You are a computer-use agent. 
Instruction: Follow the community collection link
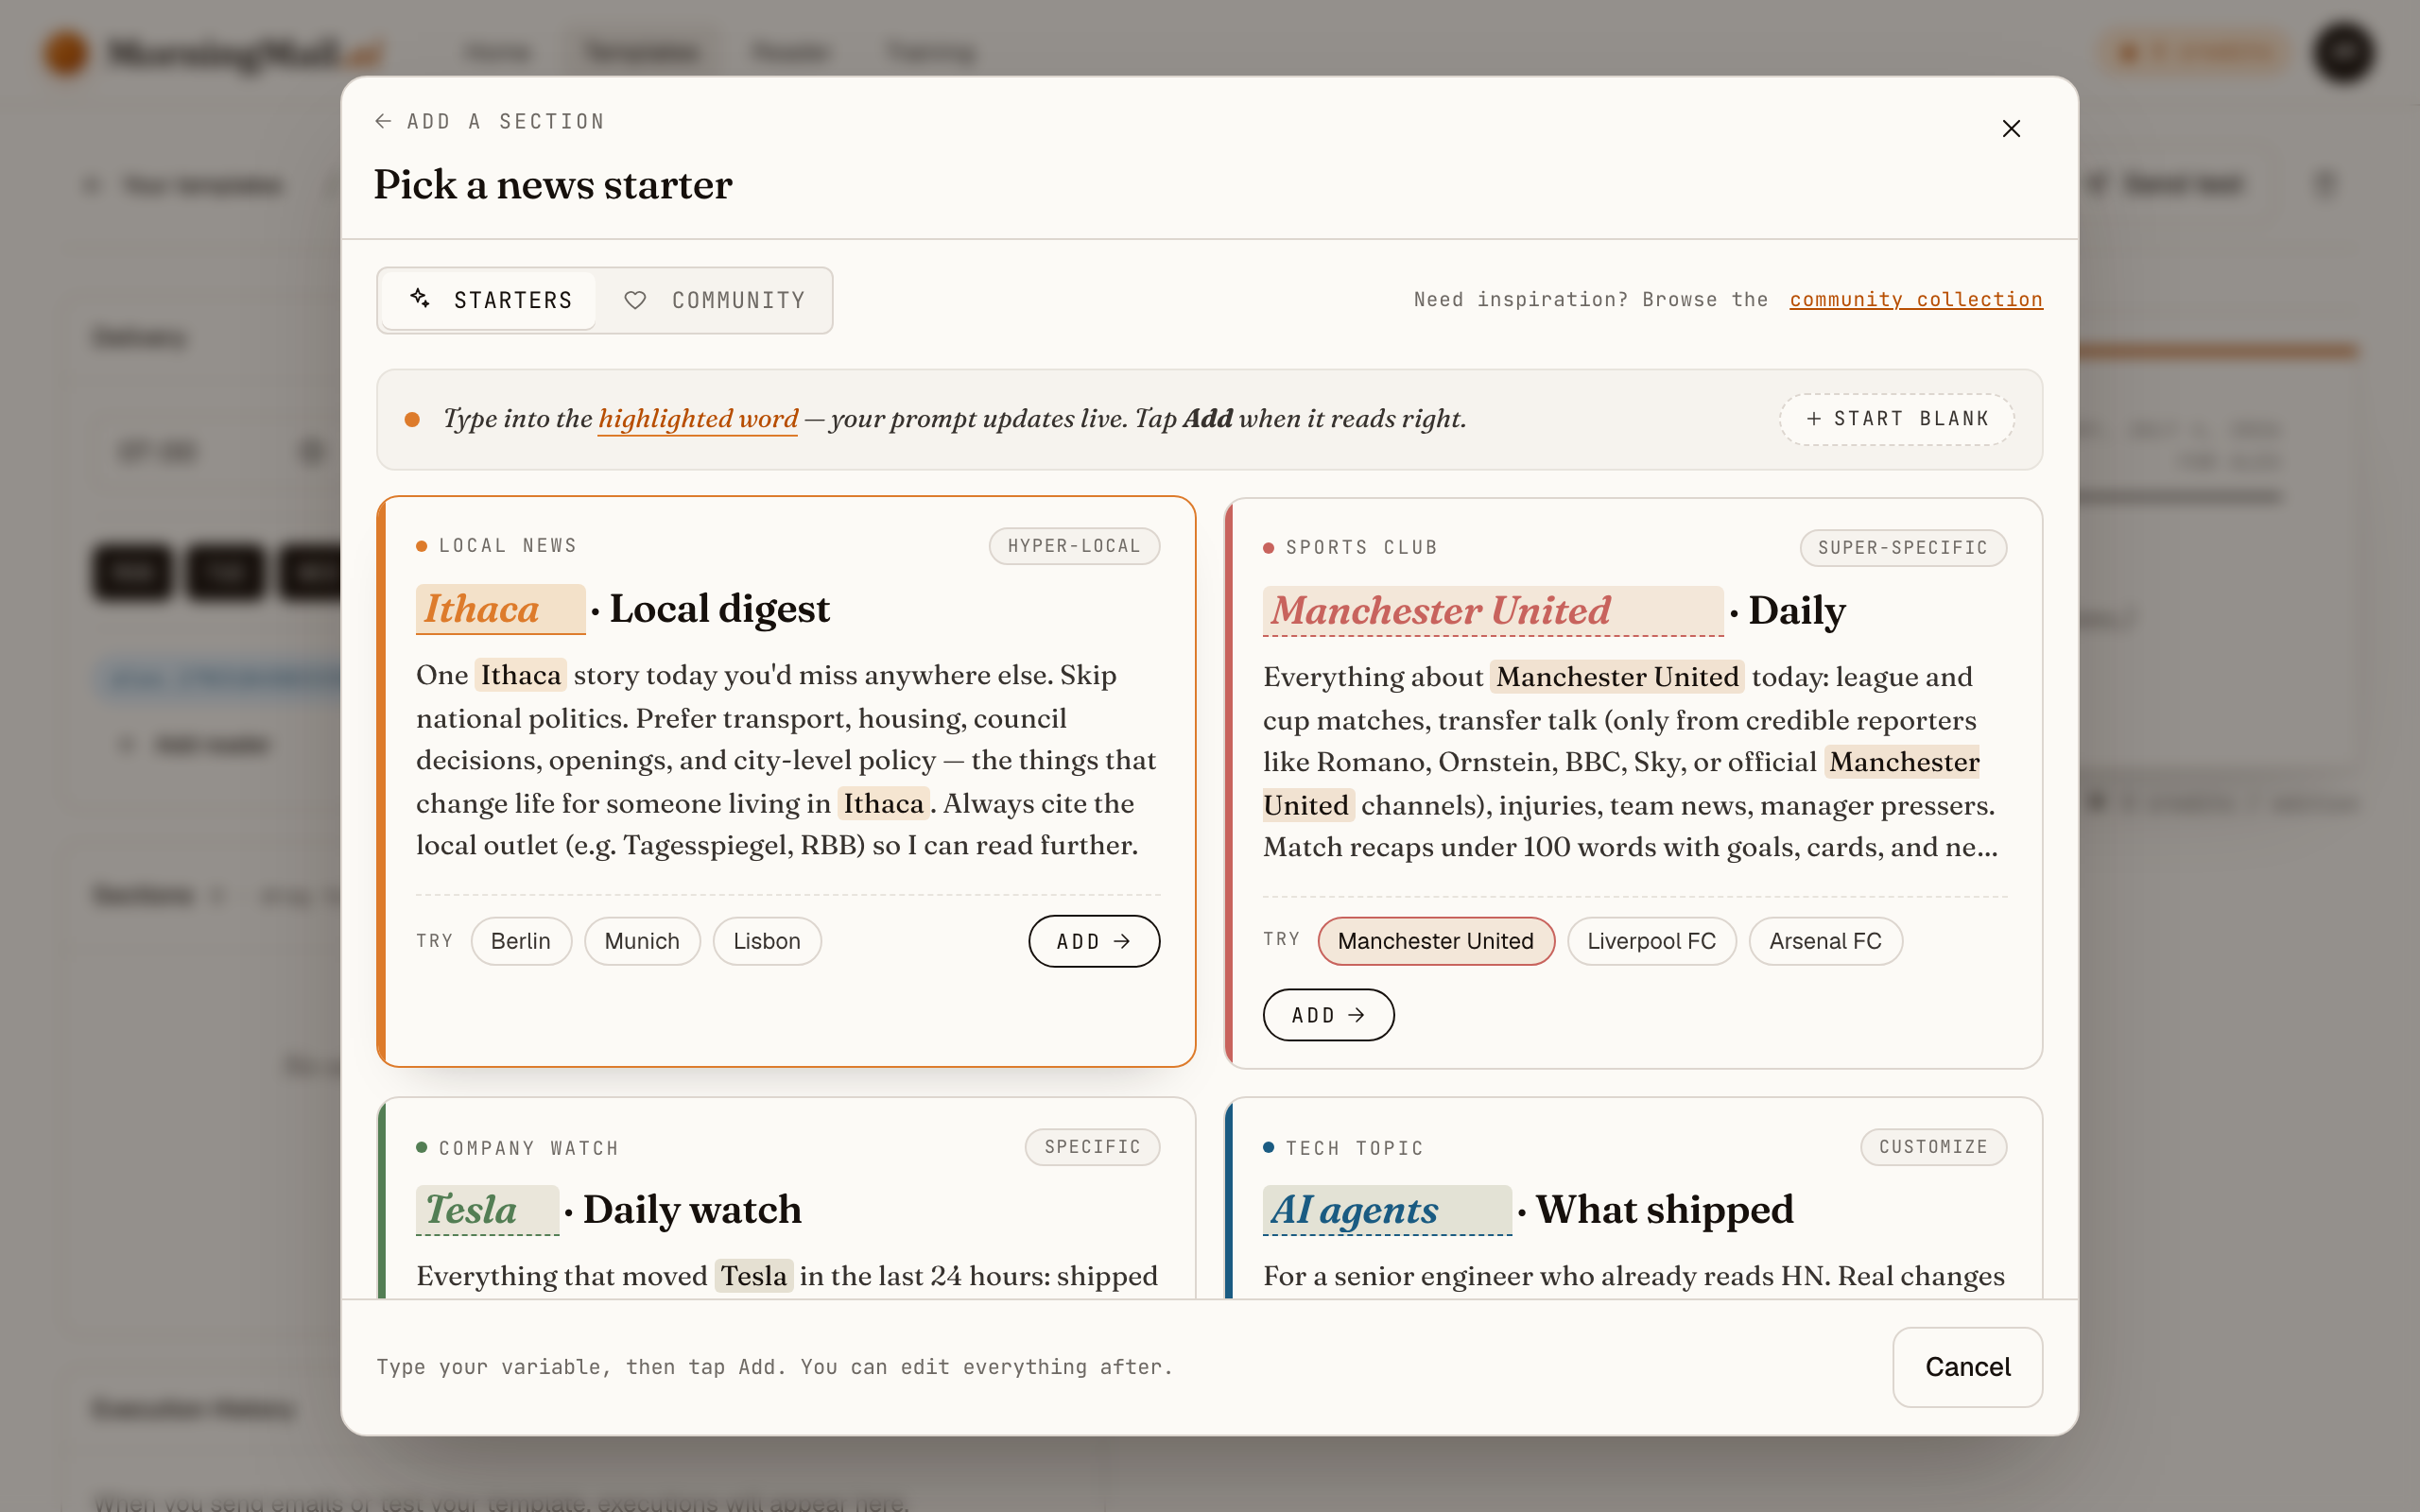1916,300
